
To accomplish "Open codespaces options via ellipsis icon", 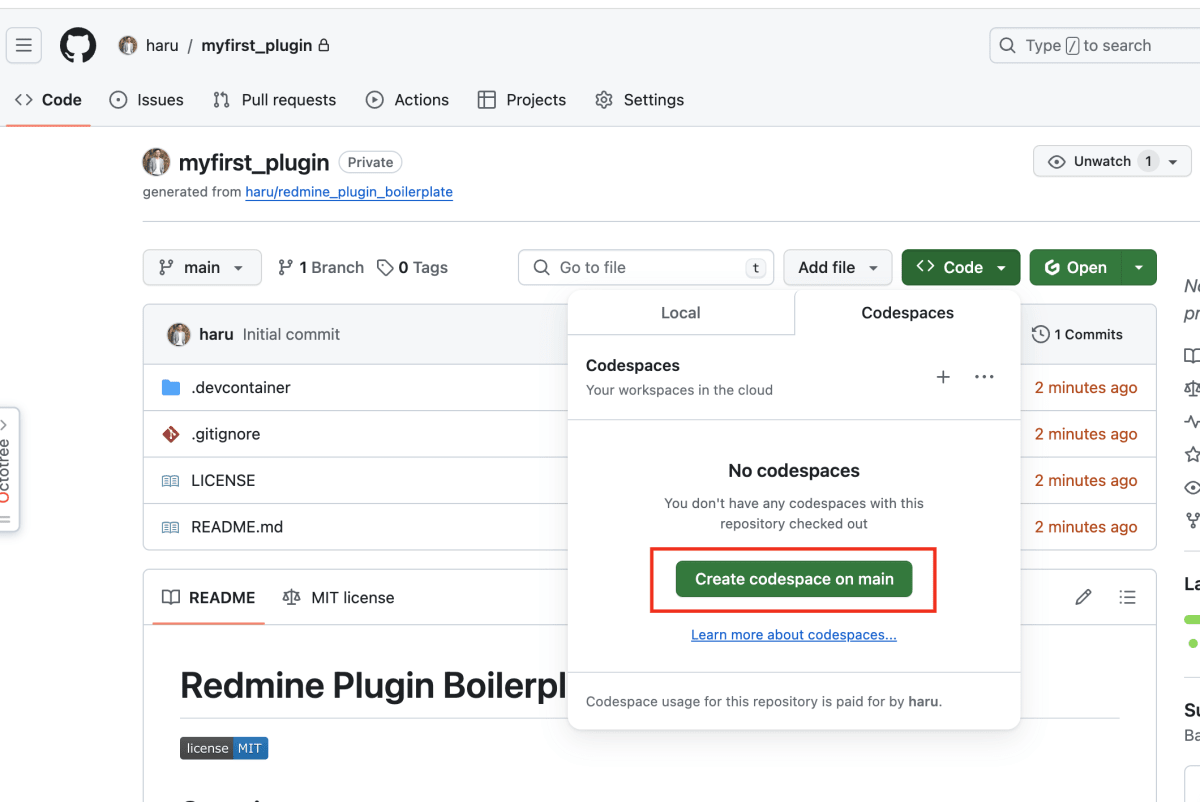I will [x=984, y=377].
